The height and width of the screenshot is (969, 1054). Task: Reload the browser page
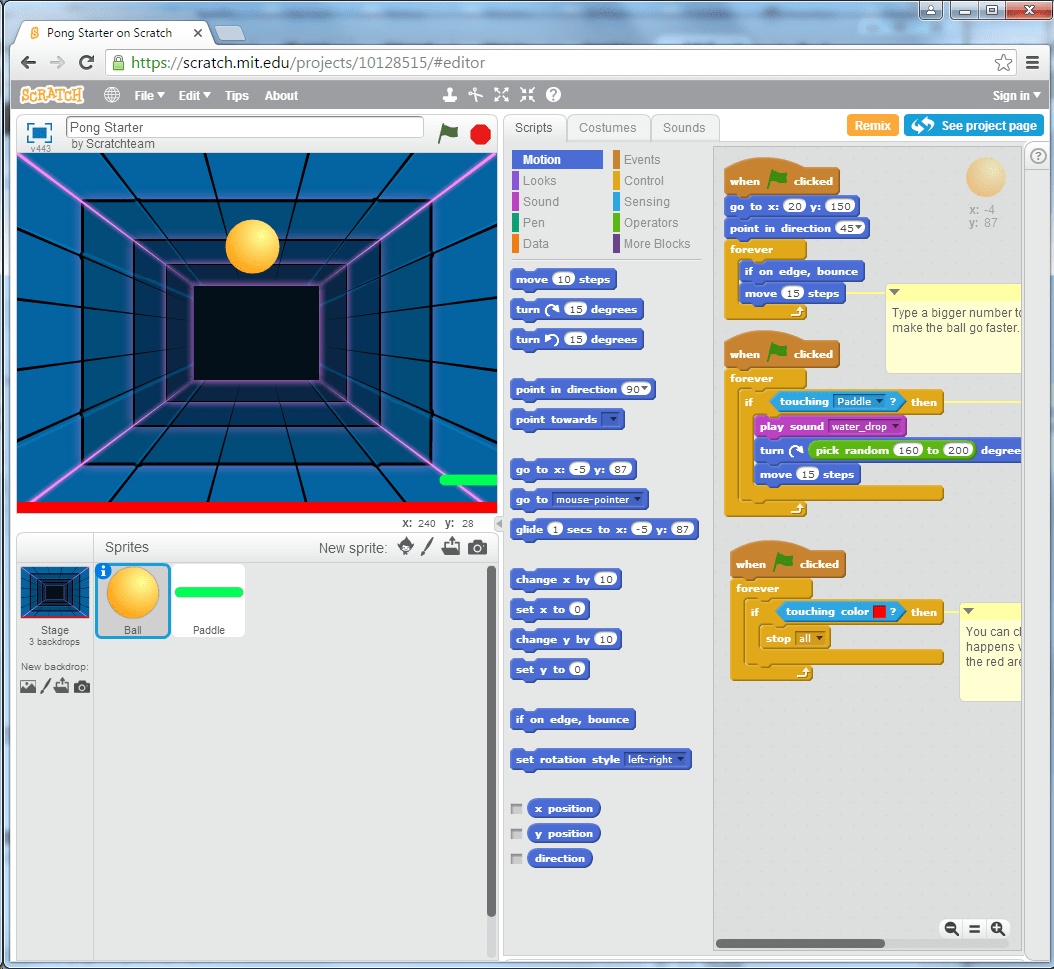pyautogui.click(x=86, y=62)
